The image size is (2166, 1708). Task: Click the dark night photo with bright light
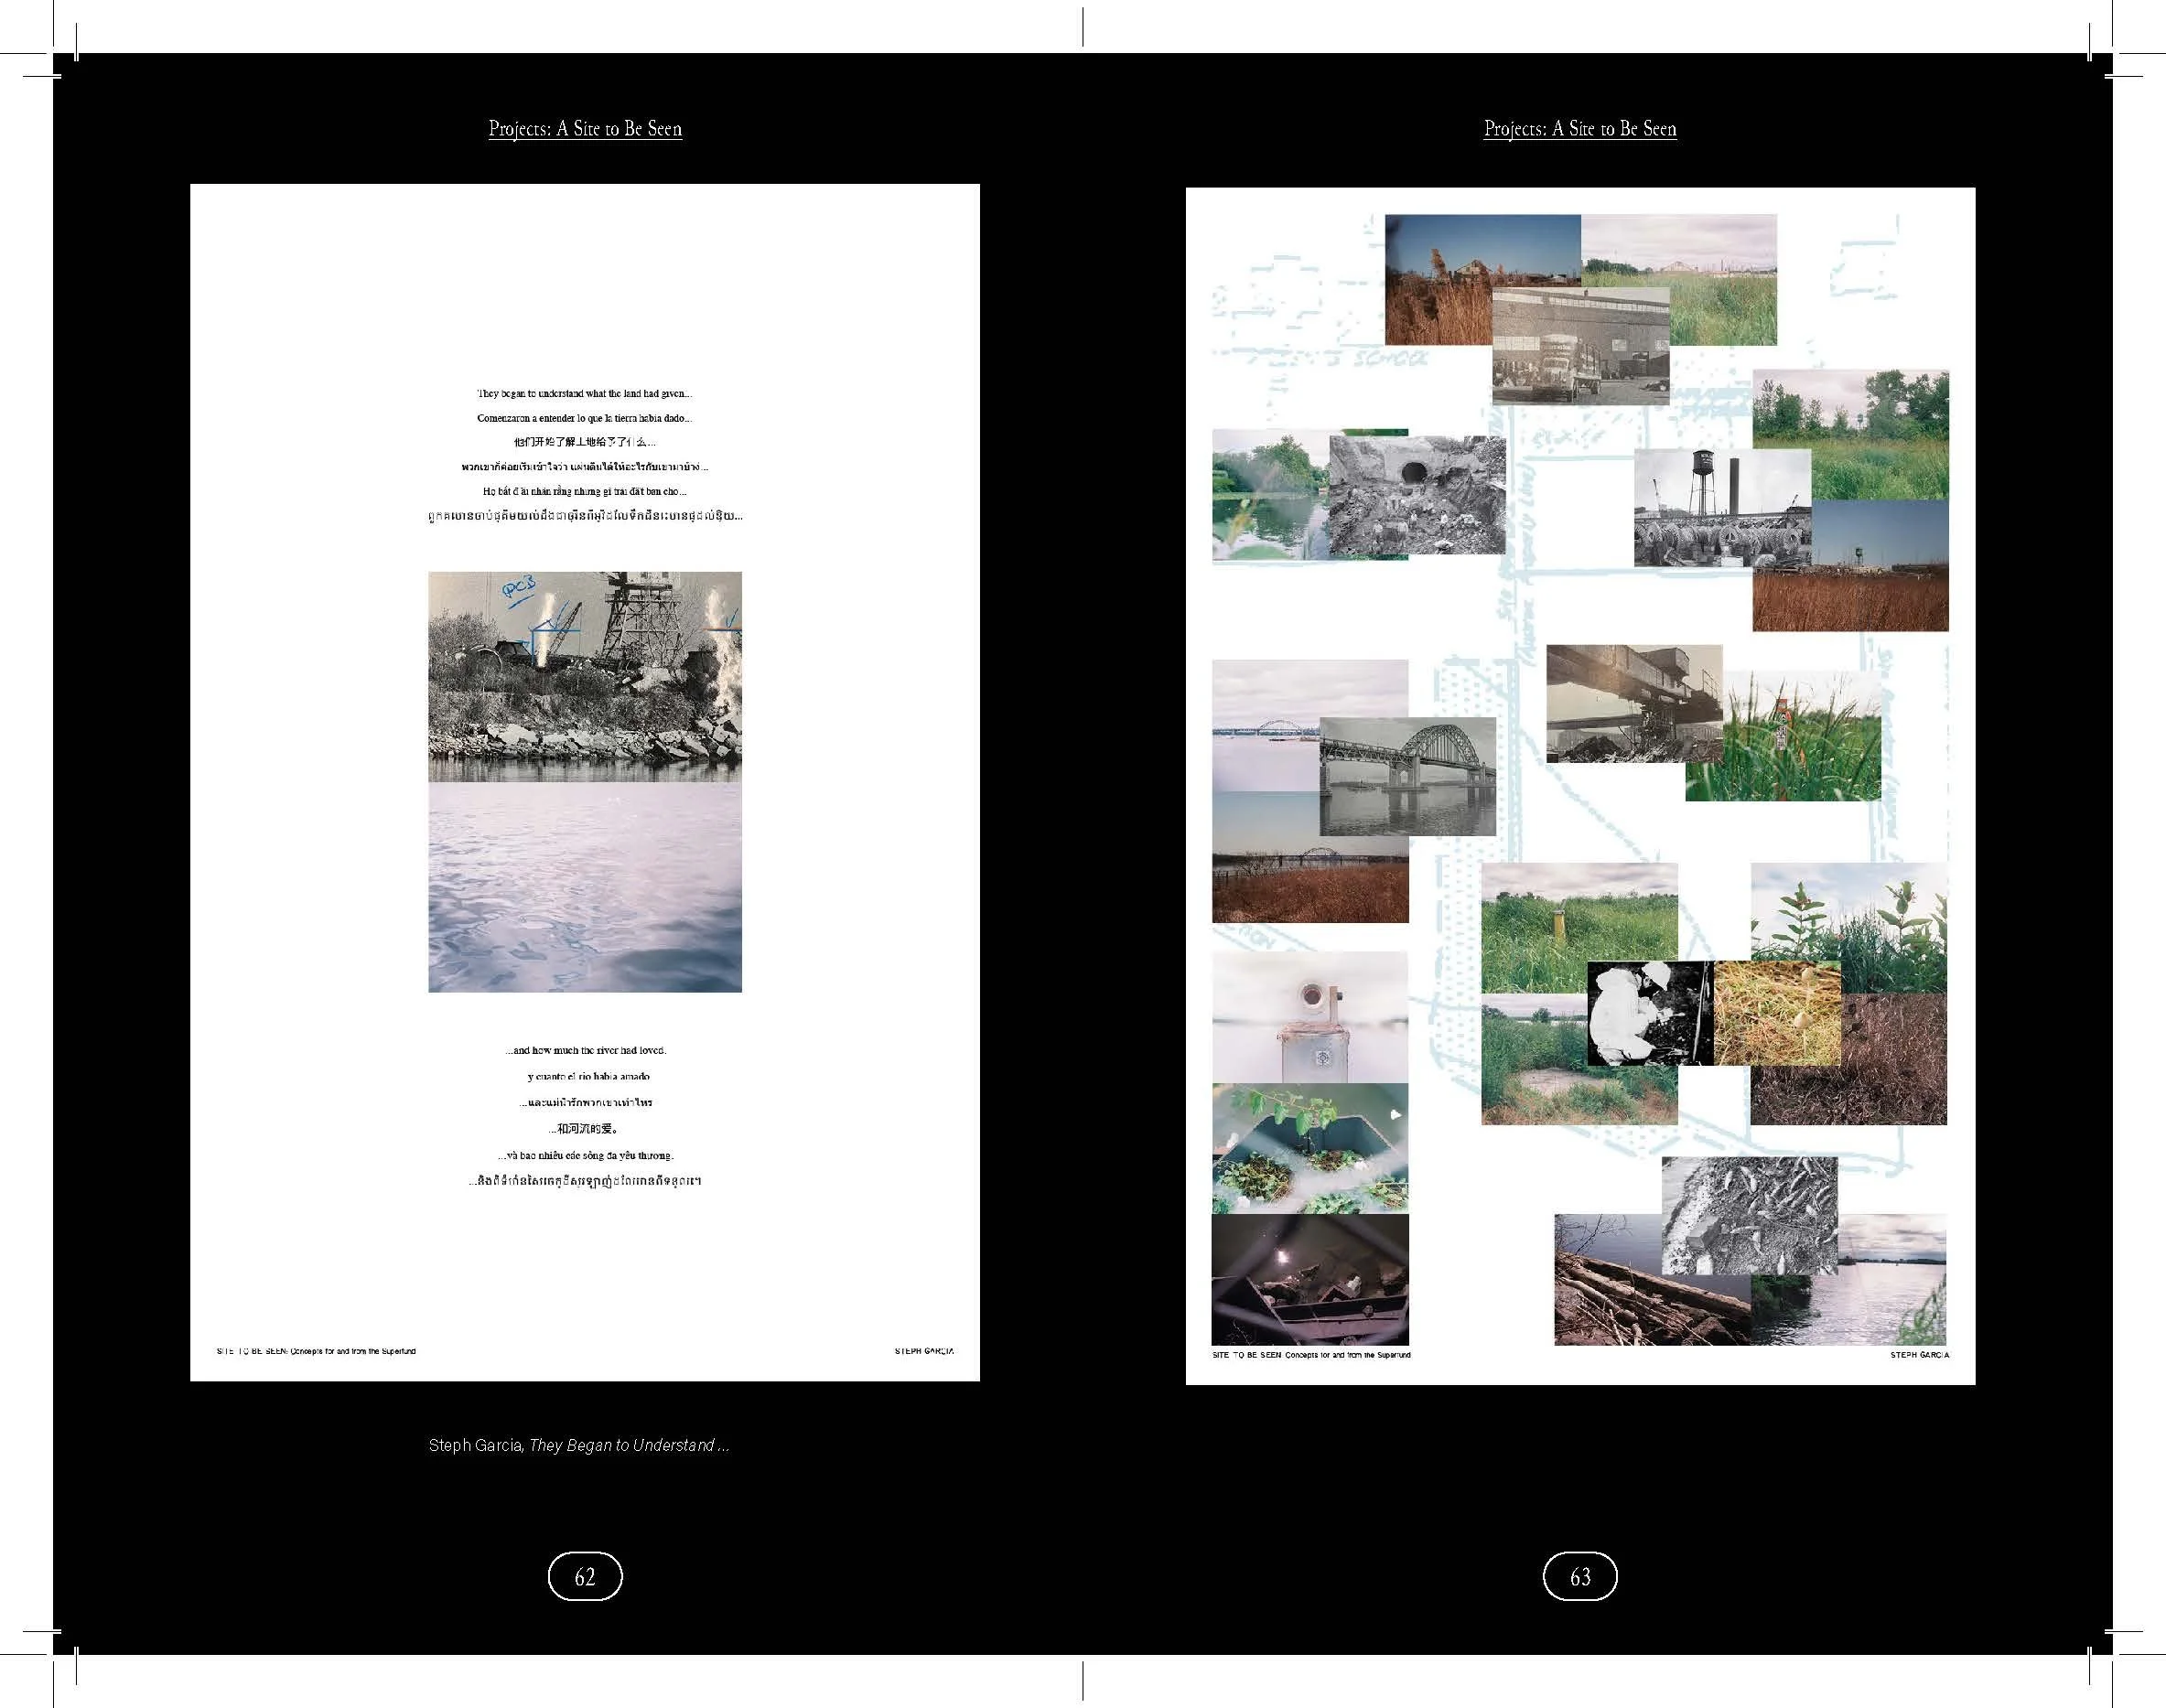pos(1310,1279)
